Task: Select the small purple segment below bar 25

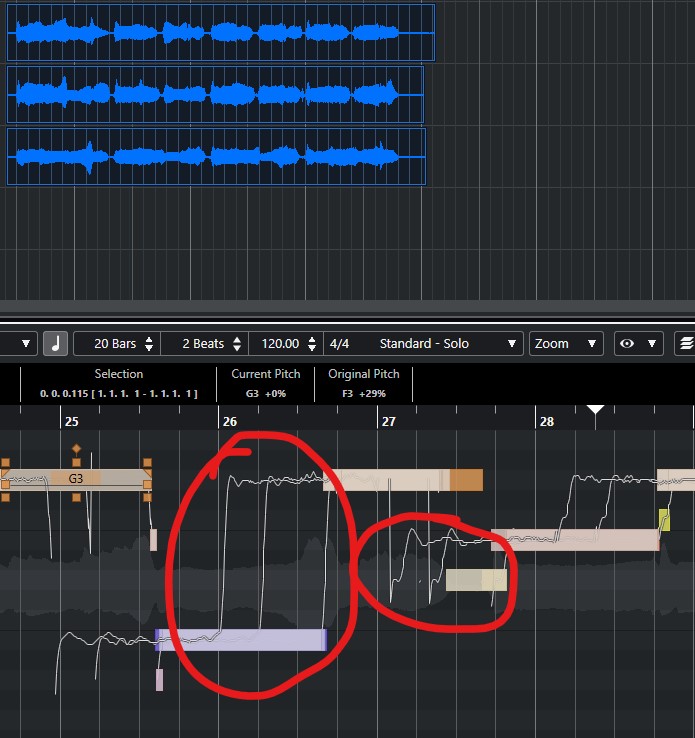Action: [160, 680]
